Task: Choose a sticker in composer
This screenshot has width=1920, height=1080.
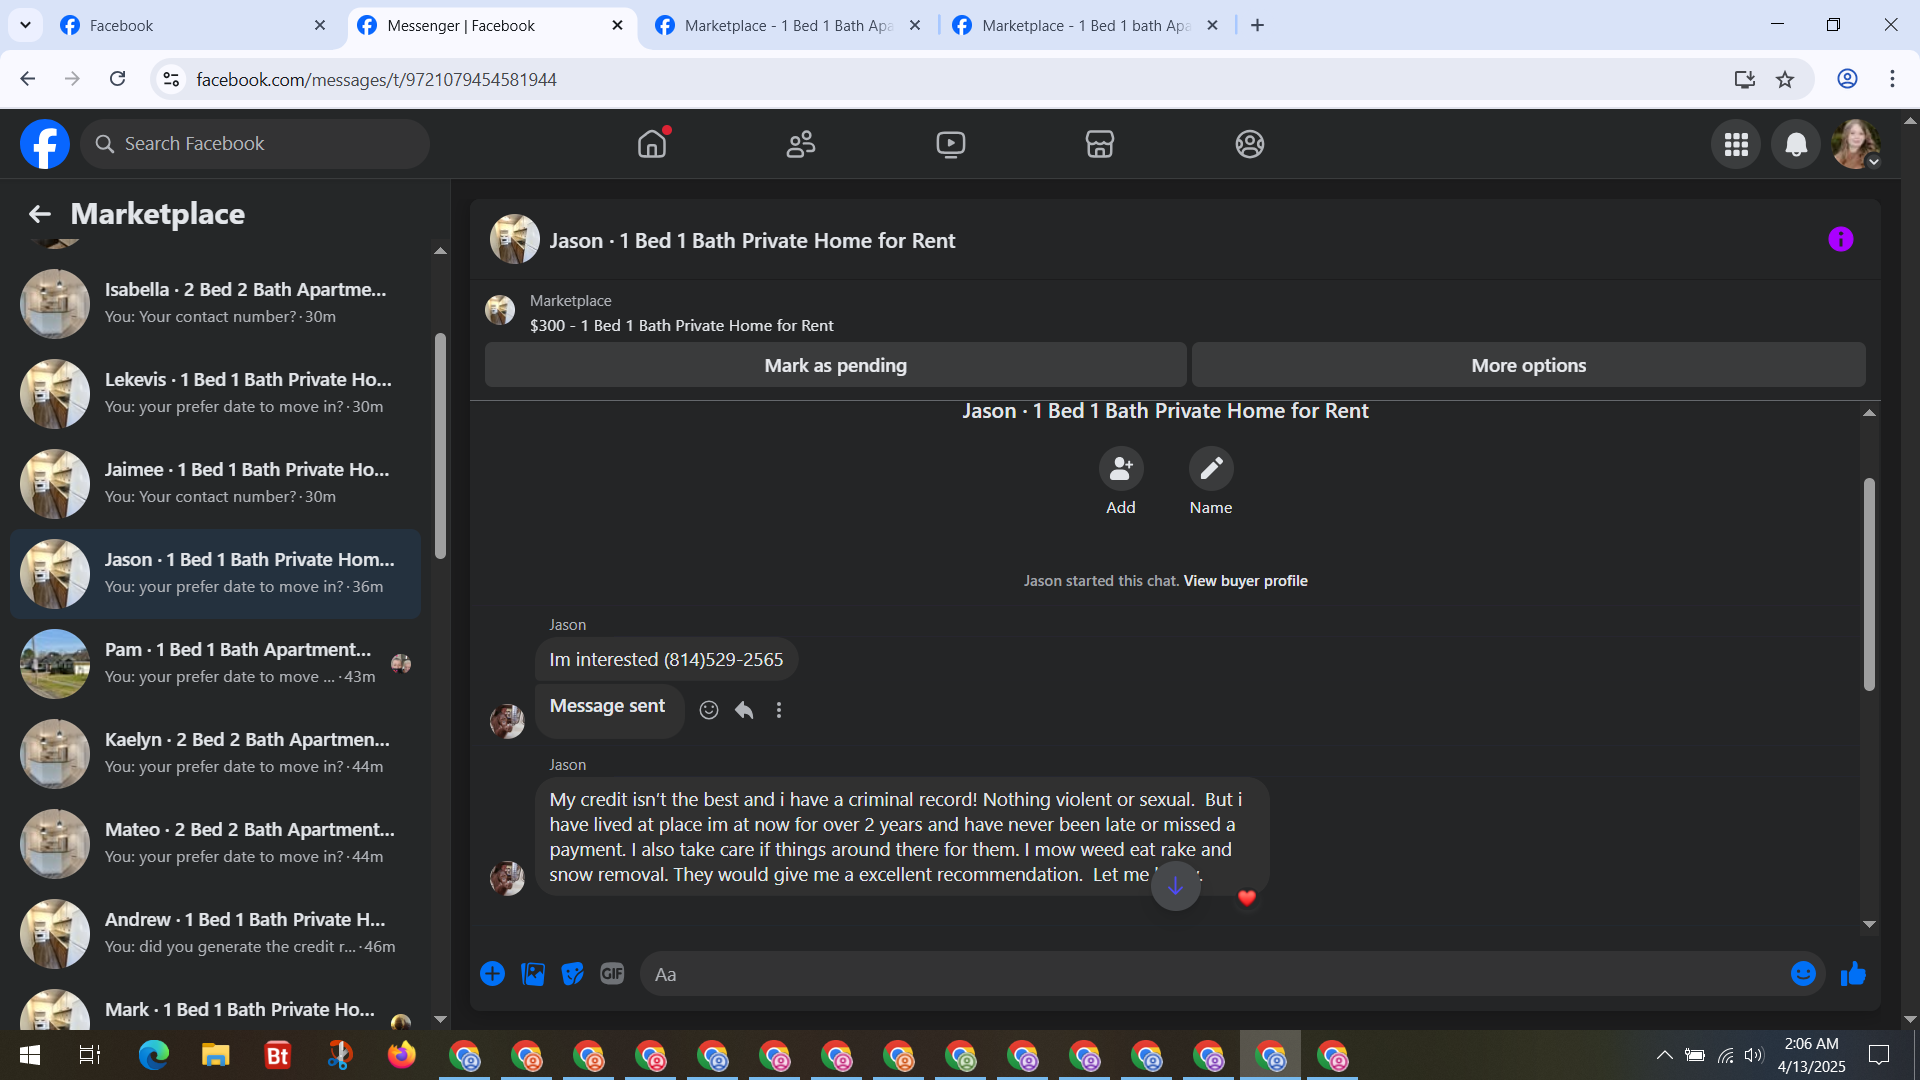Action: click(x=573, y=974)
